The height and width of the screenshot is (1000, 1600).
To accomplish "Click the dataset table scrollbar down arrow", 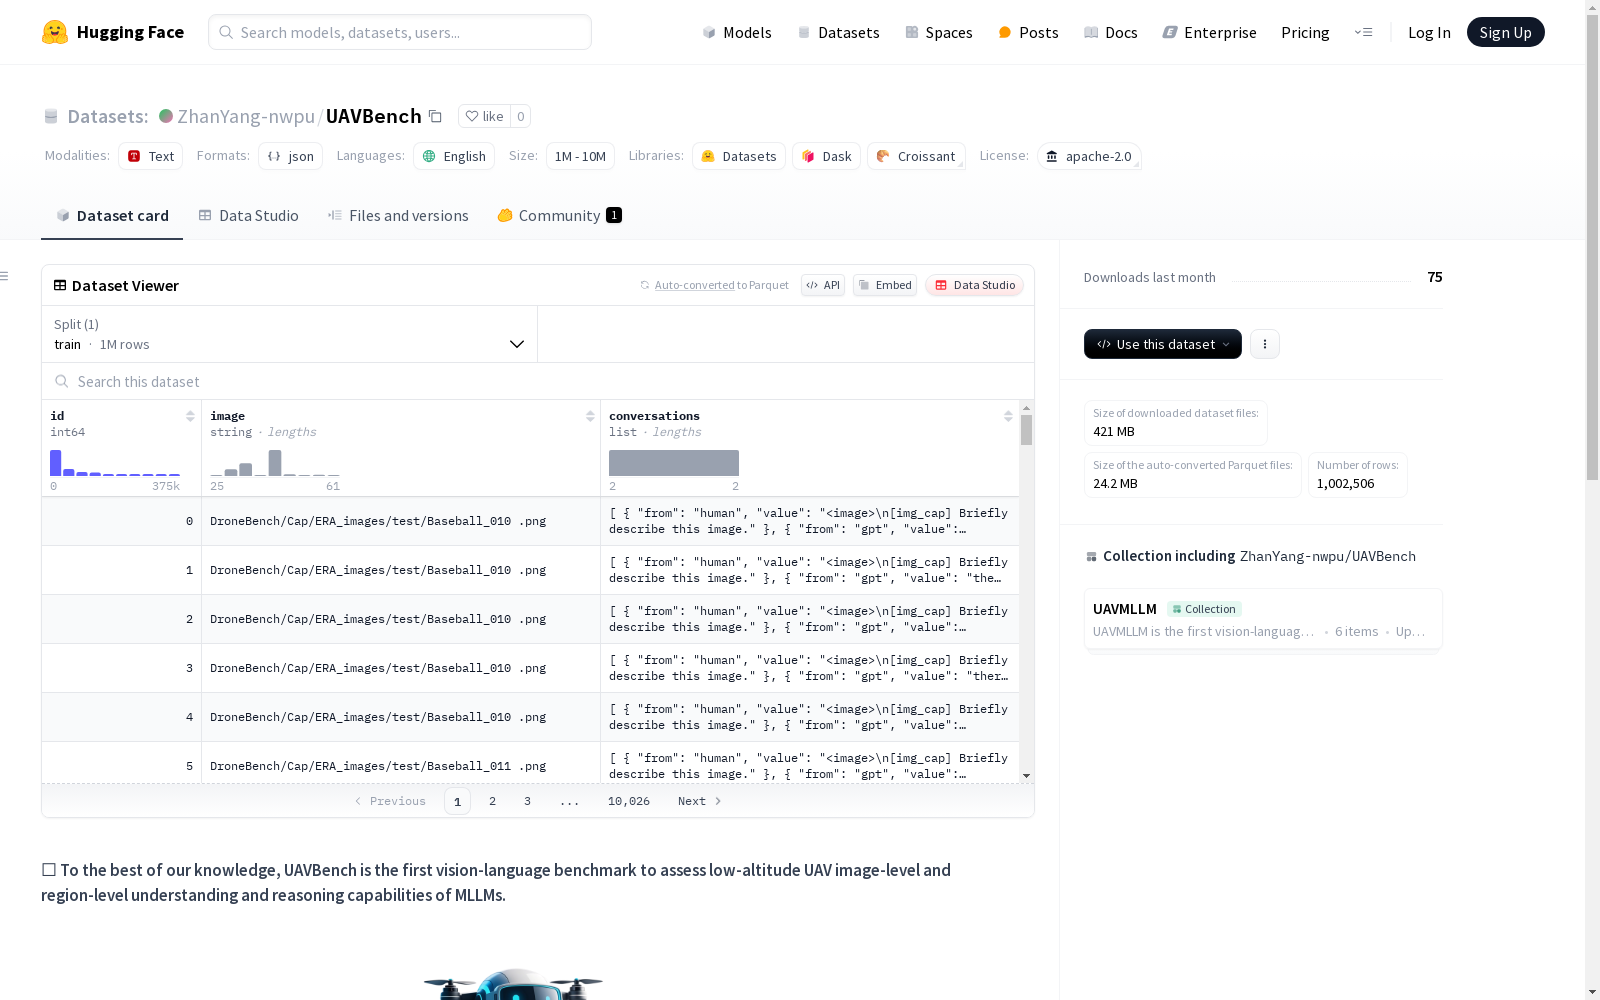I will [1026, 776].
